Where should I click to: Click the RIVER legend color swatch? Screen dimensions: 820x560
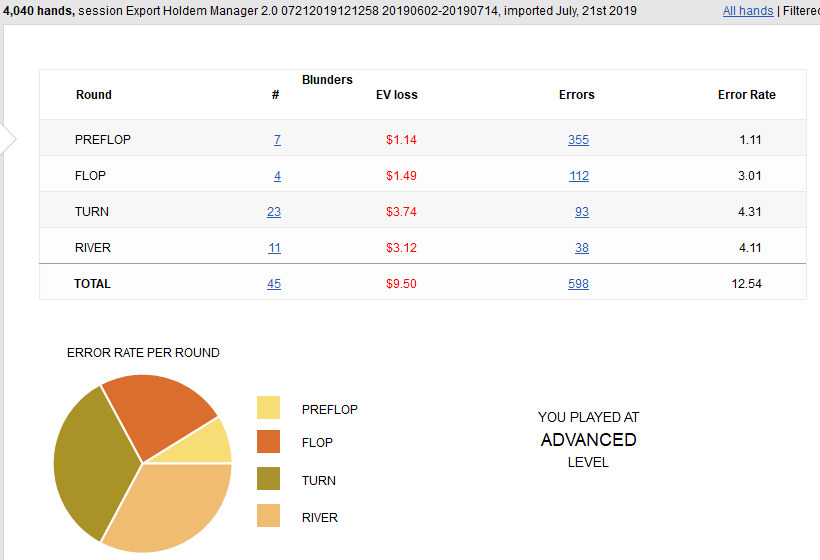268,516
